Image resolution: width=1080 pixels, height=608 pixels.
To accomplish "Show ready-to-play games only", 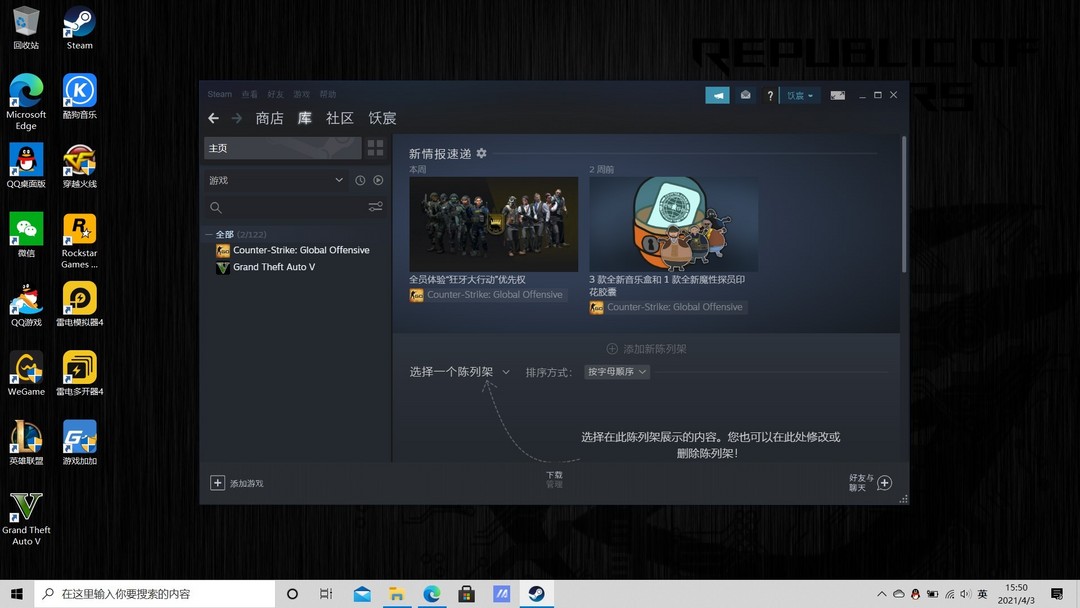I will [378, 180].
